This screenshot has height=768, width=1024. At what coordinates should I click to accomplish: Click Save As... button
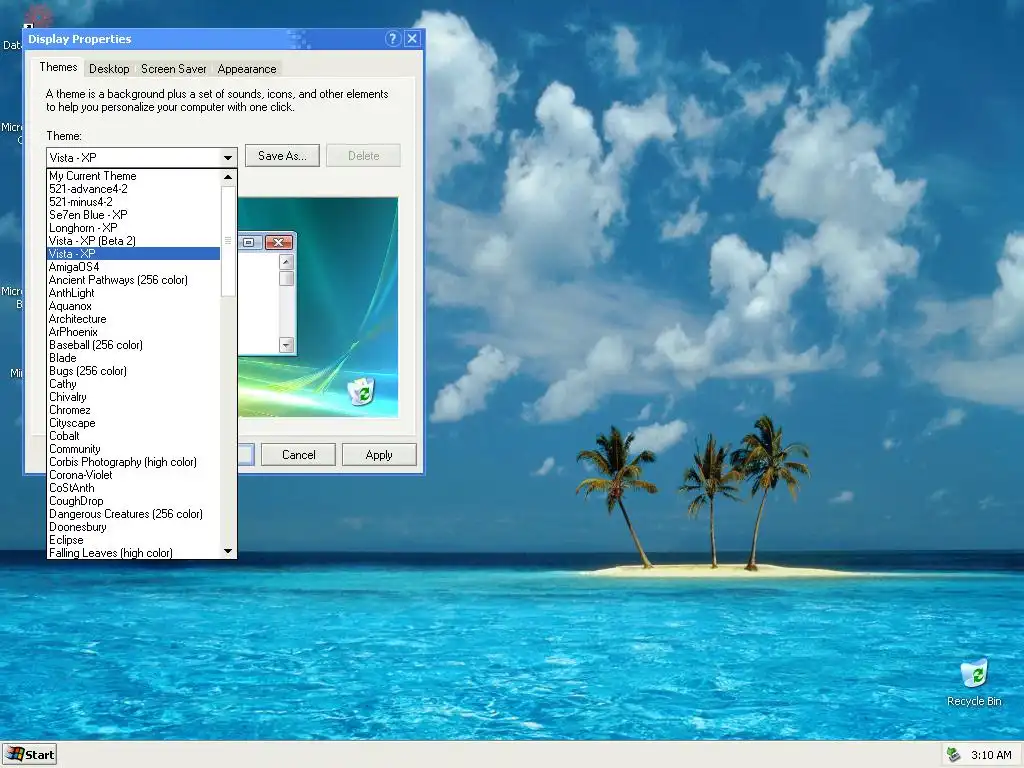tap(282, 155)
